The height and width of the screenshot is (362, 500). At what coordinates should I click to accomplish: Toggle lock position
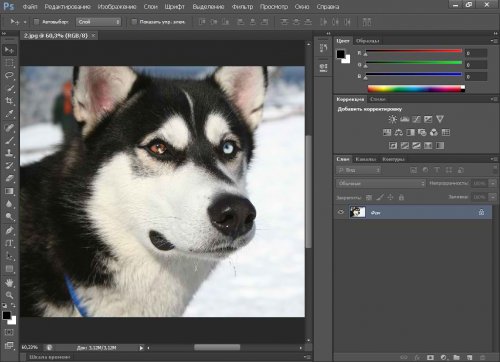coord(390,198)
